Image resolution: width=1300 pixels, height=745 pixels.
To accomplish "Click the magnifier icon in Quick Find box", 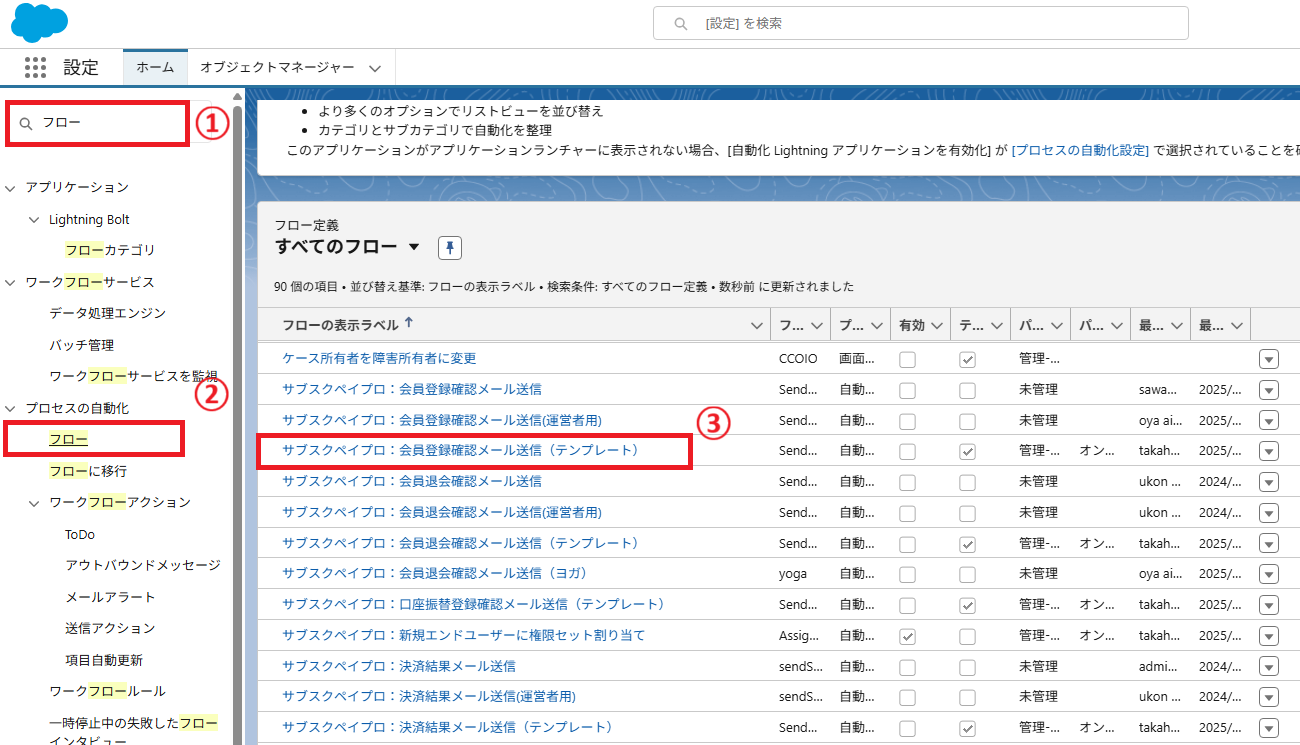I will click(x=26, y=123).
